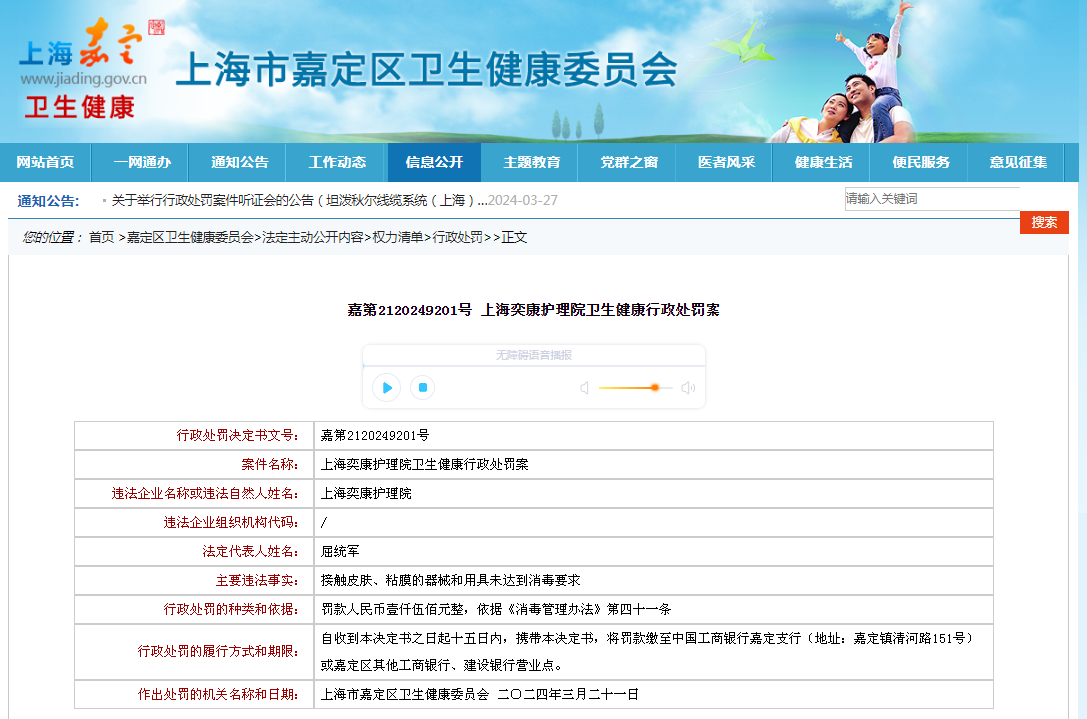Open the 意见征集 menu item
1087x719 pixels.
point(1018,162)
